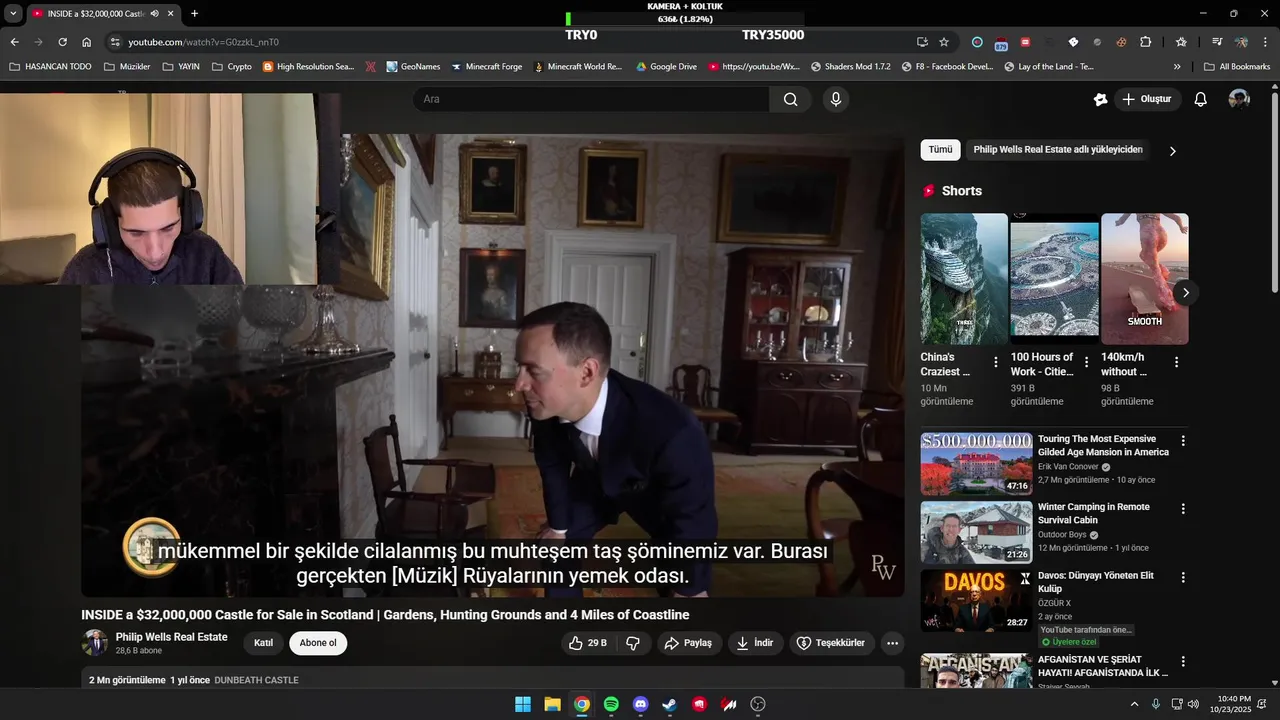Click the Teşekkürler thanks button

click(x=832, y=643)
